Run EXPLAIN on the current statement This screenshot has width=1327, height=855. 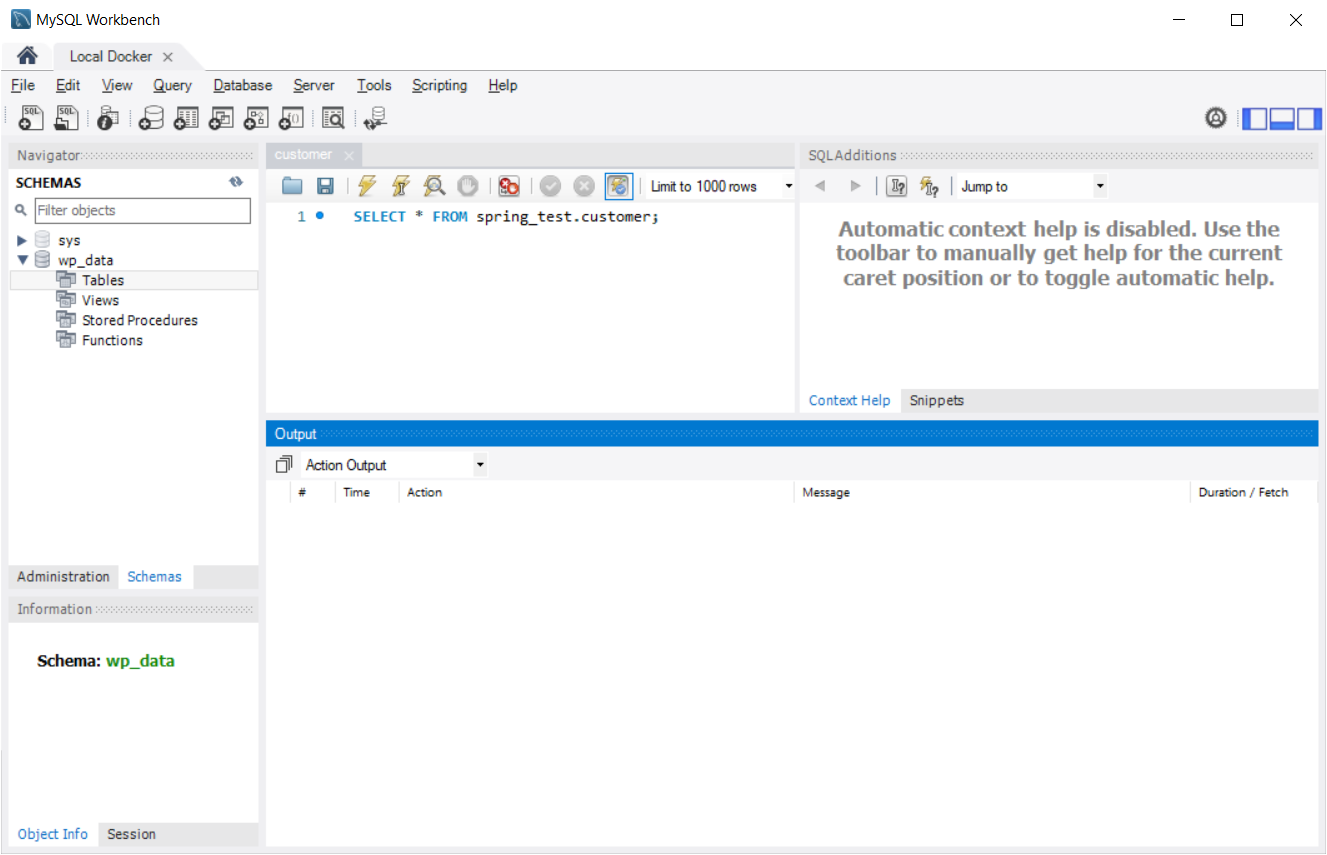tap(434, 186)
